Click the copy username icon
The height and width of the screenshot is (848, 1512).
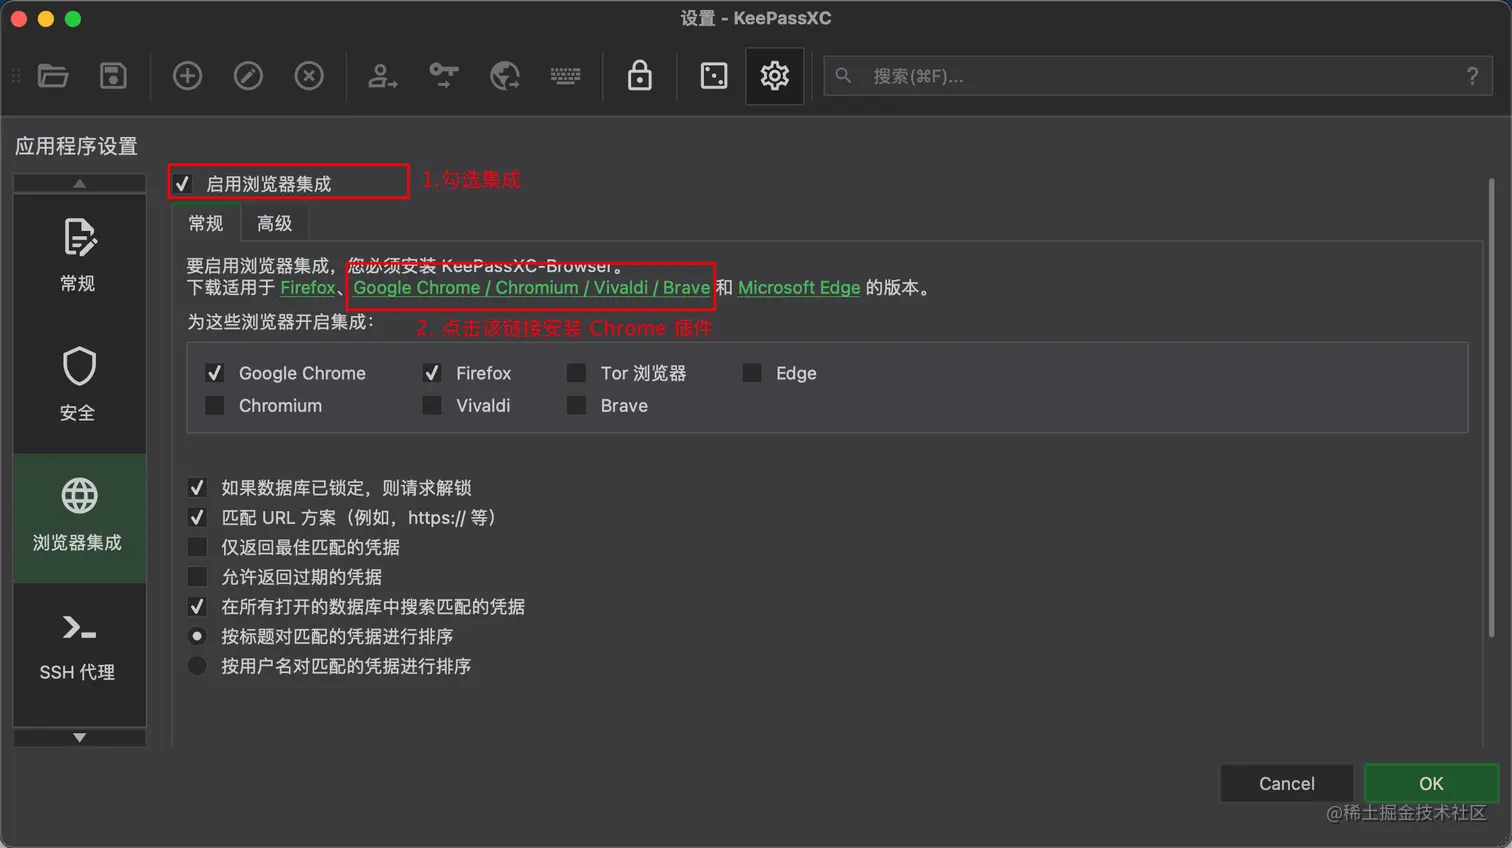(x=382, y=76)
